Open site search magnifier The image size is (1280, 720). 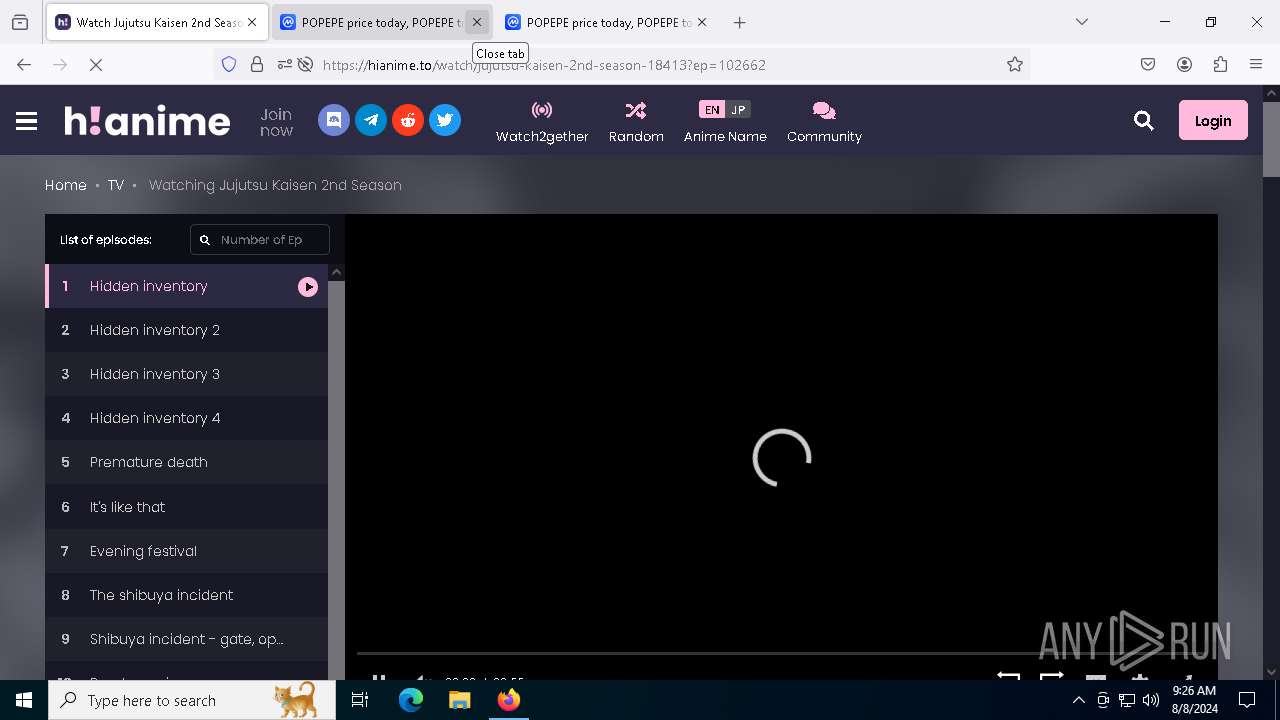[1144, 121]
